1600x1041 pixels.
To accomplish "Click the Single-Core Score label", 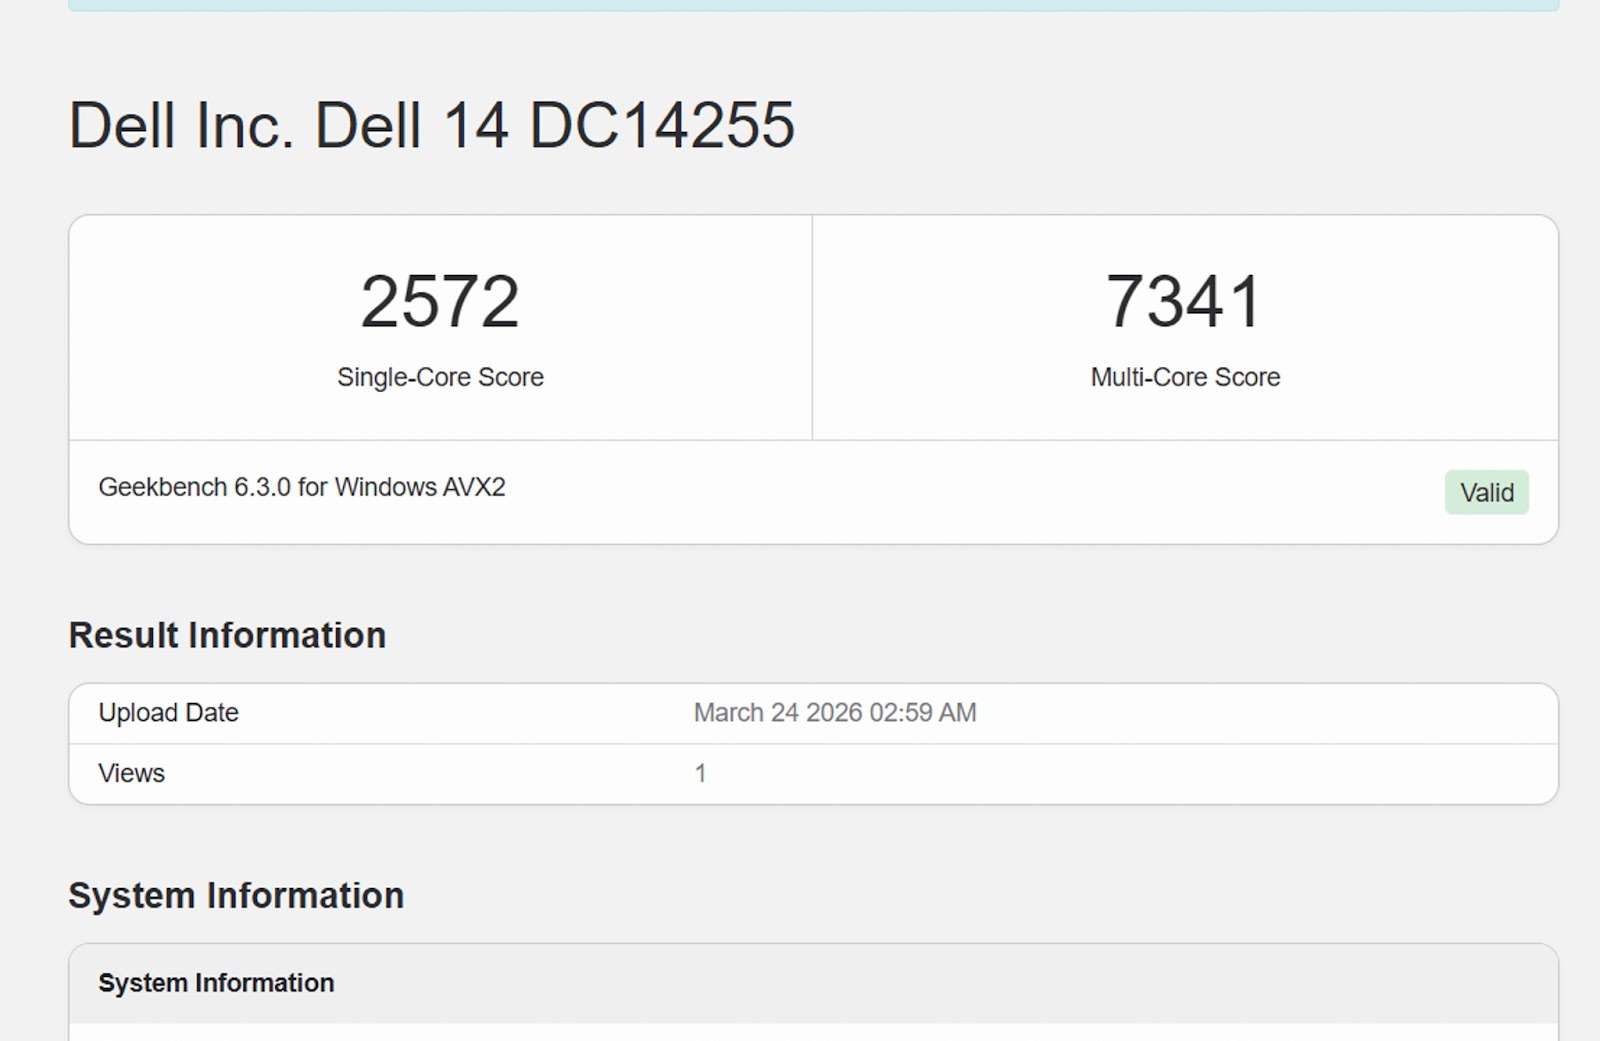I will point(440,377).
